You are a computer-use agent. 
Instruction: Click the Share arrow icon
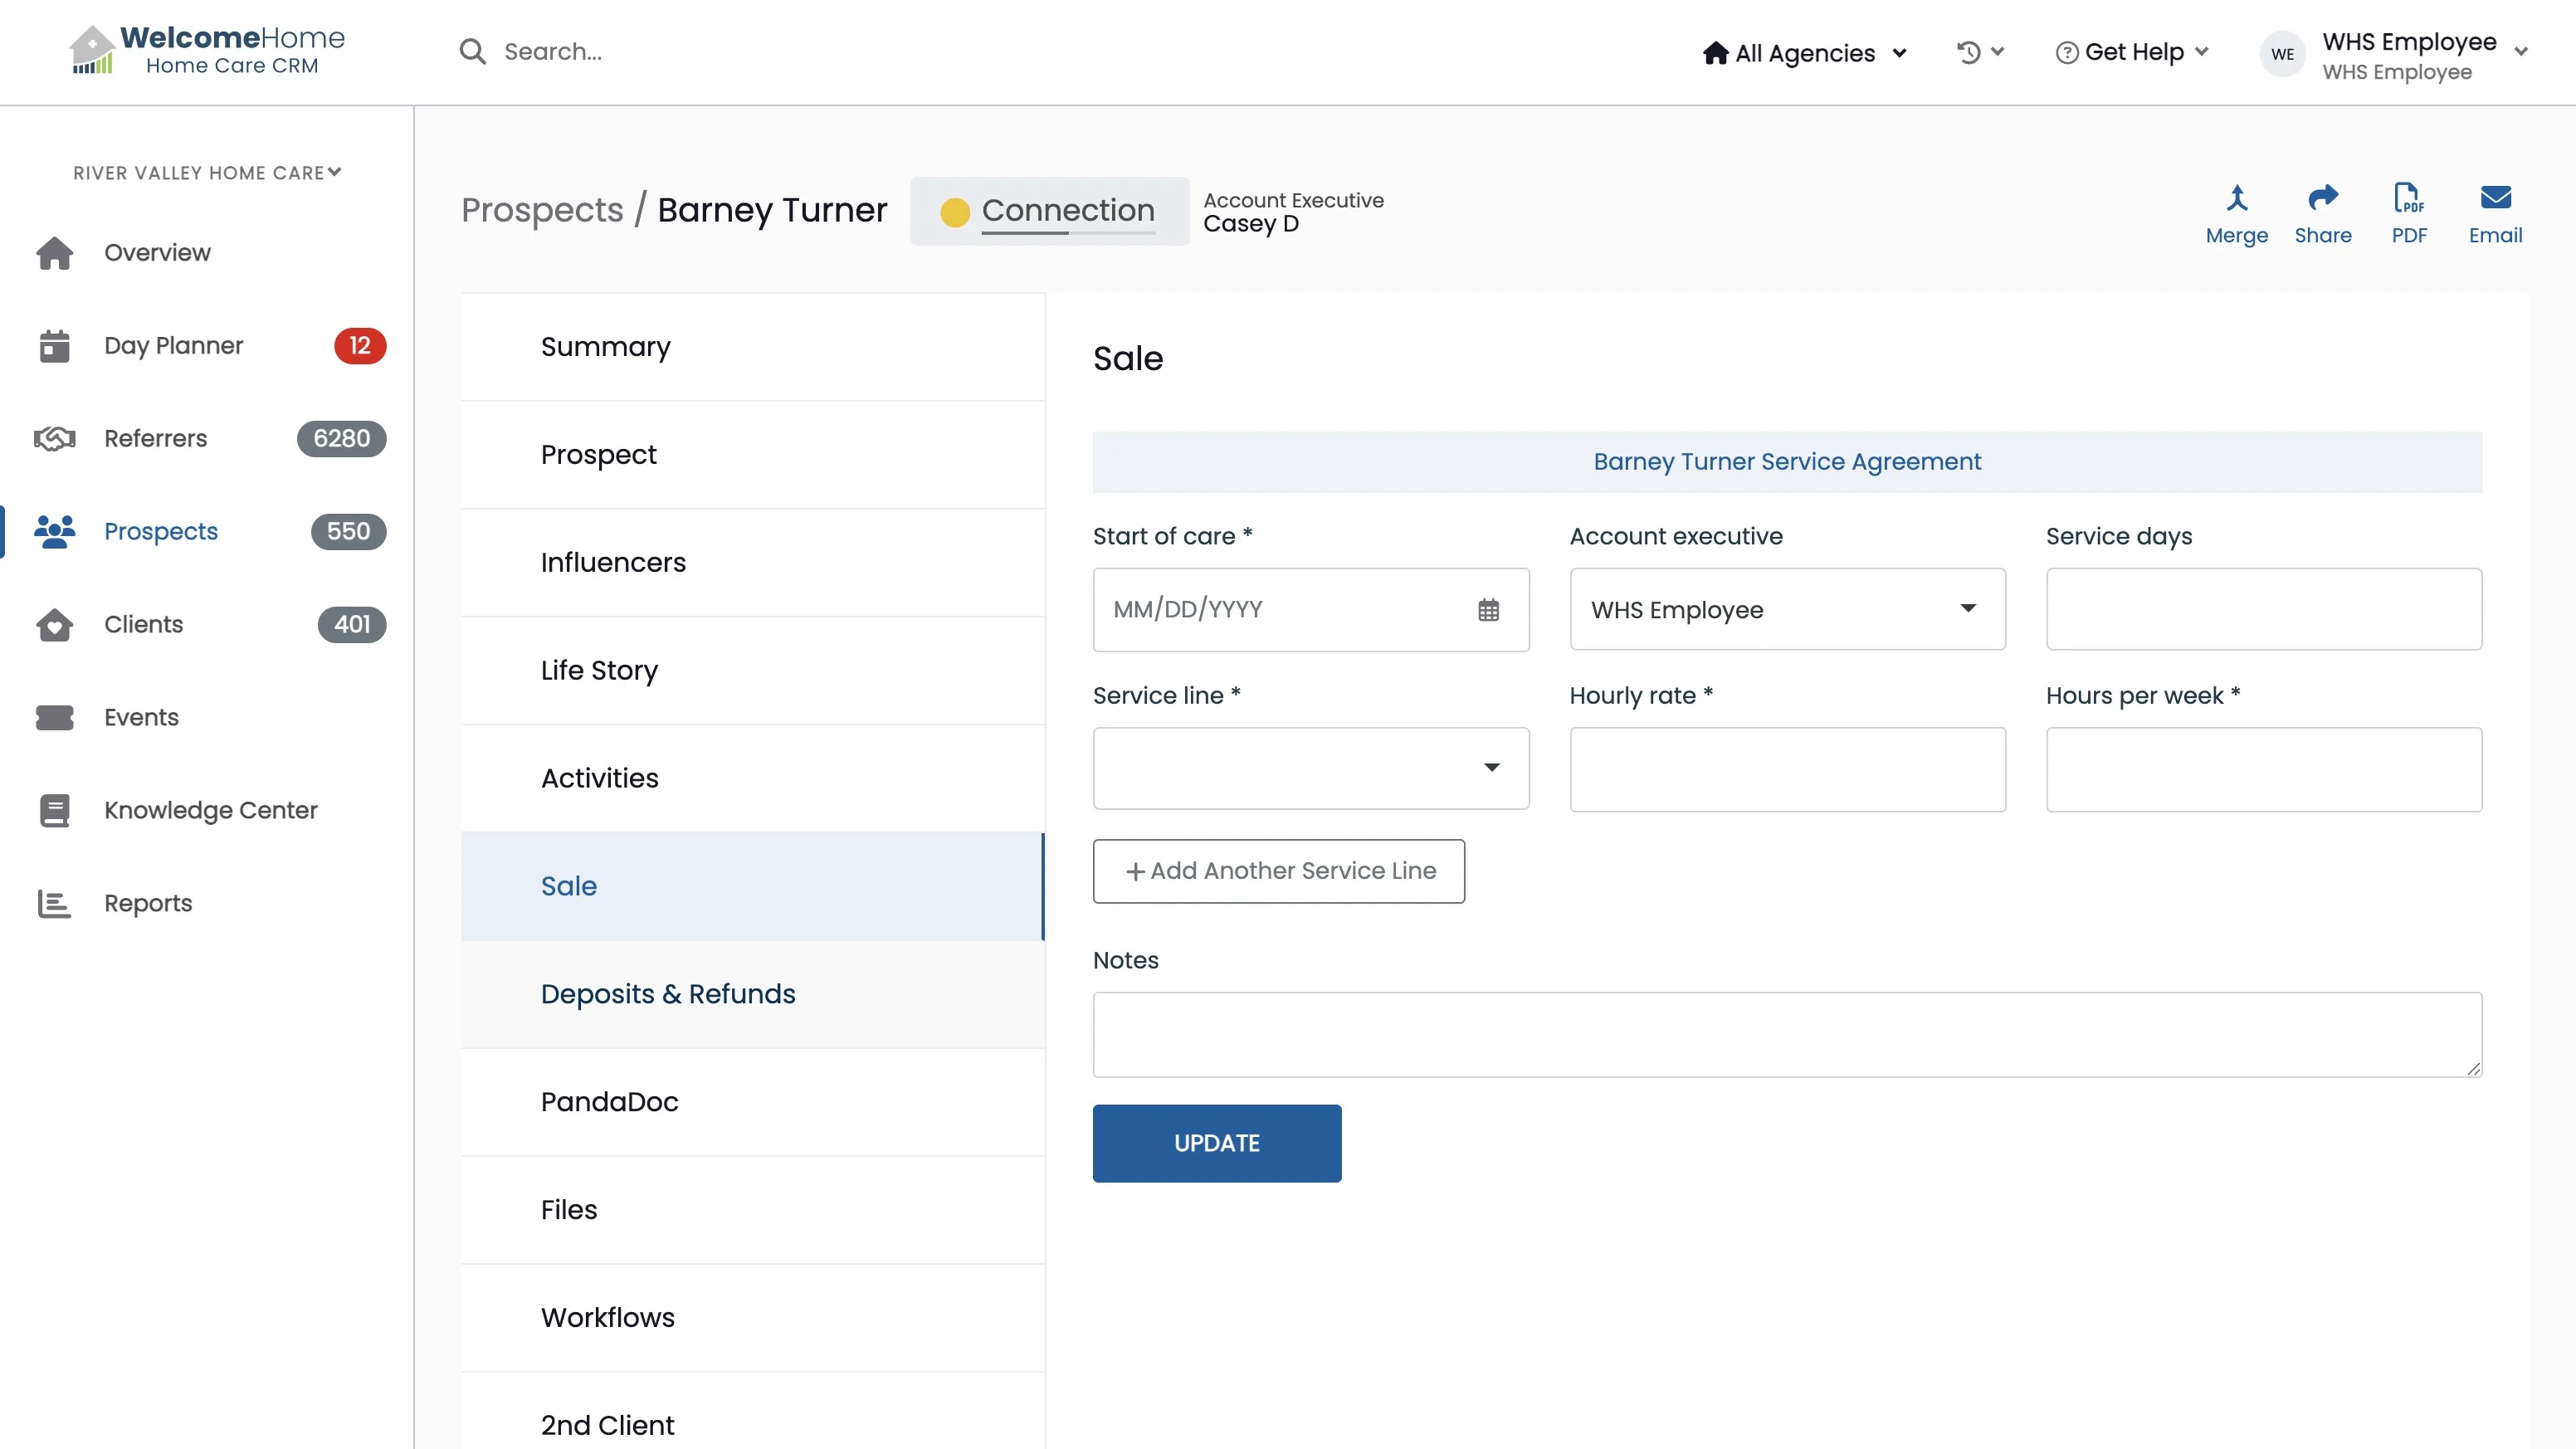(2322, 198)
